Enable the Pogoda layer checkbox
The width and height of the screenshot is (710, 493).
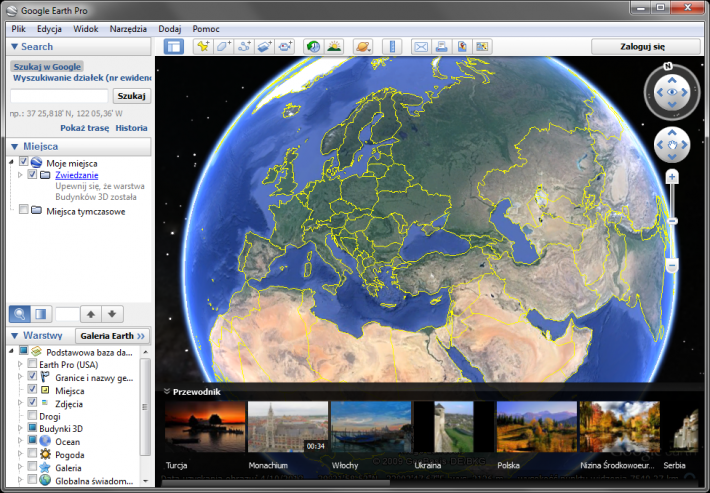pos(32,453)
